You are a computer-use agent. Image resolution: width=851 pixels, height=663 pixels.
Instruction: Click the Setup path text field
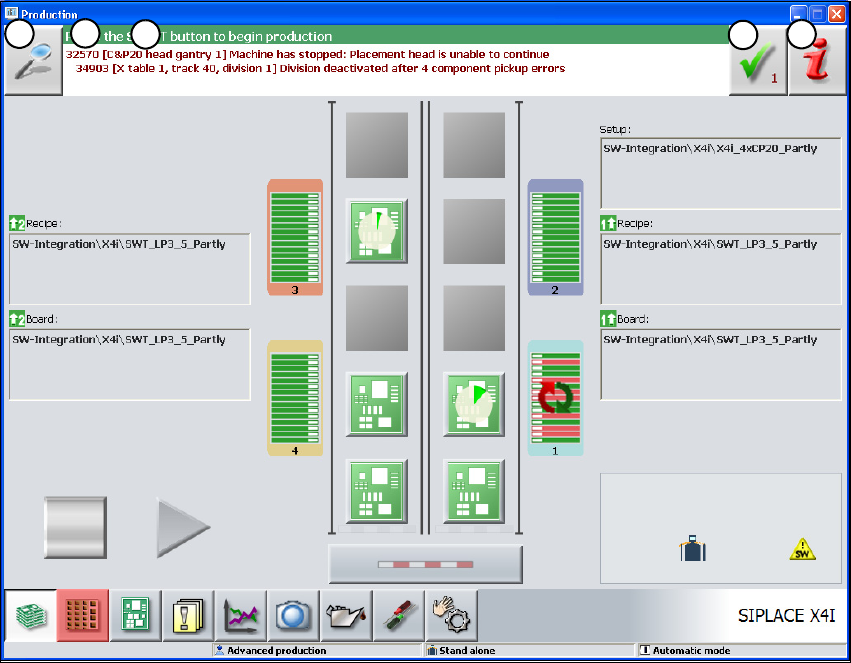pyautogui.click(x=721, y=173)
